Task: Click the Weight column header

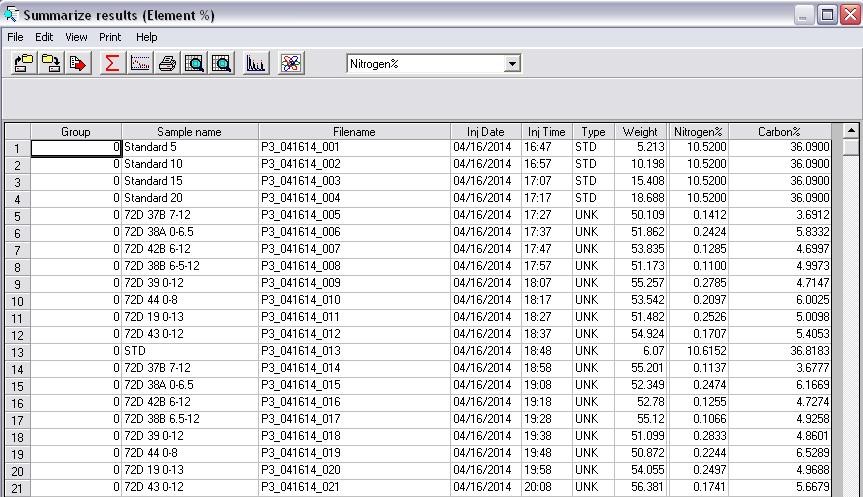Action: pos(640,131)
